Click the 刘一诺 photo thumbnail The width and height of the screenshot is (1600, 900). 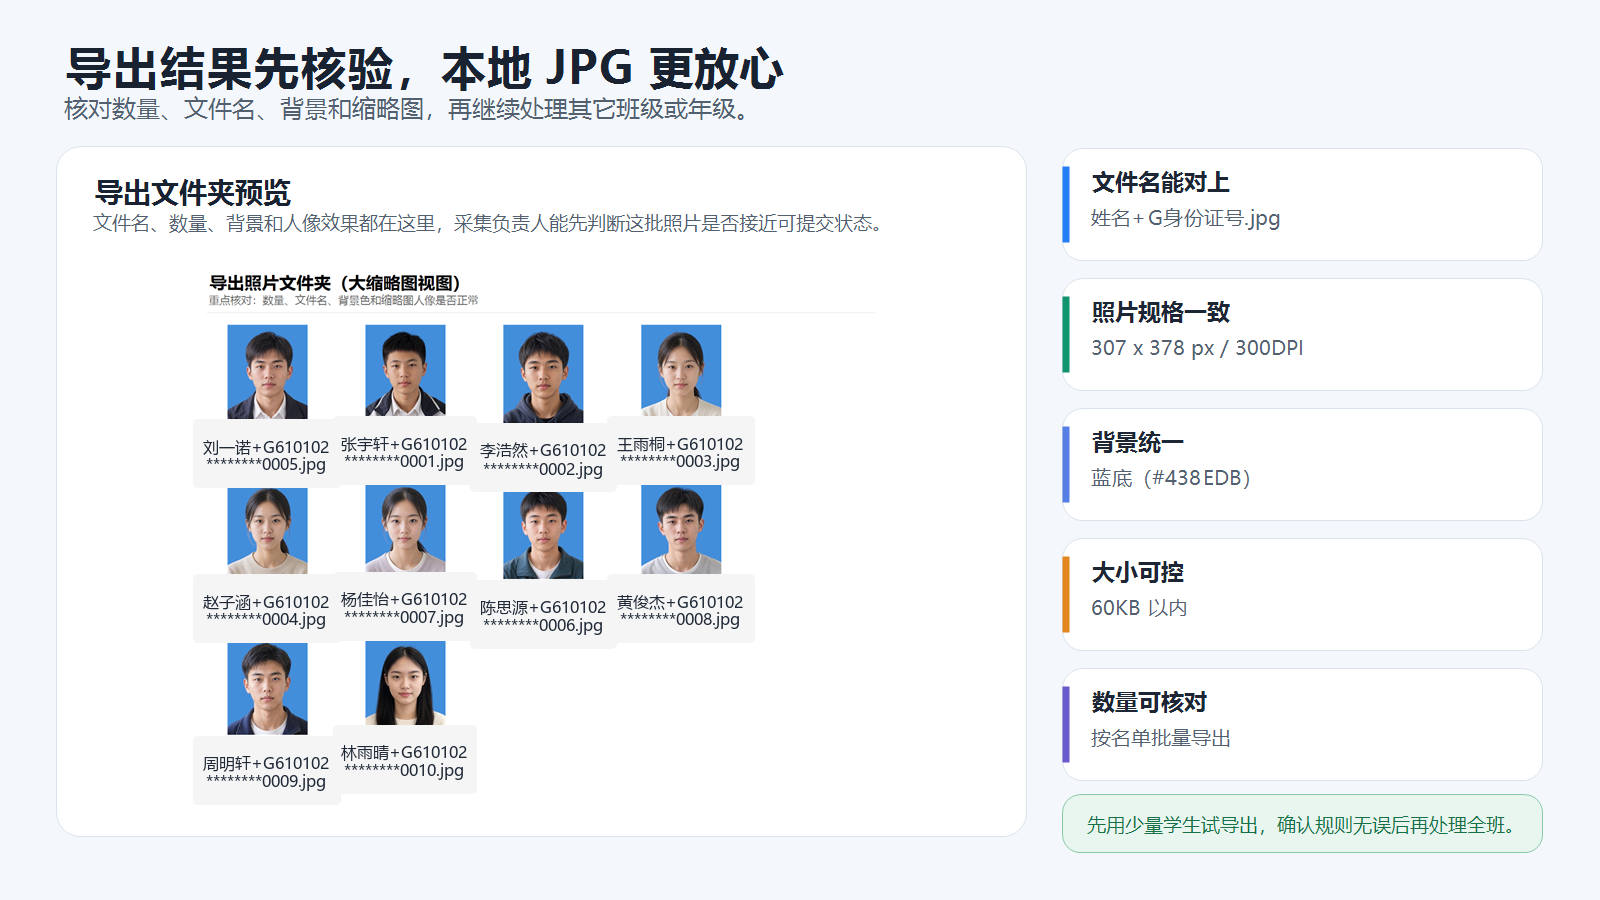click(x=267, y=372)
